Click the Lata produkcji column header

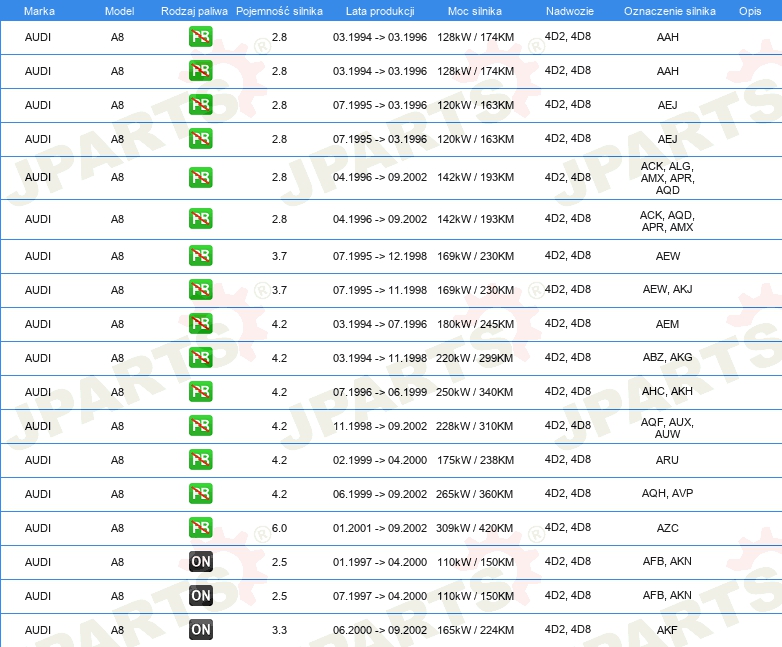pos(380,11)
